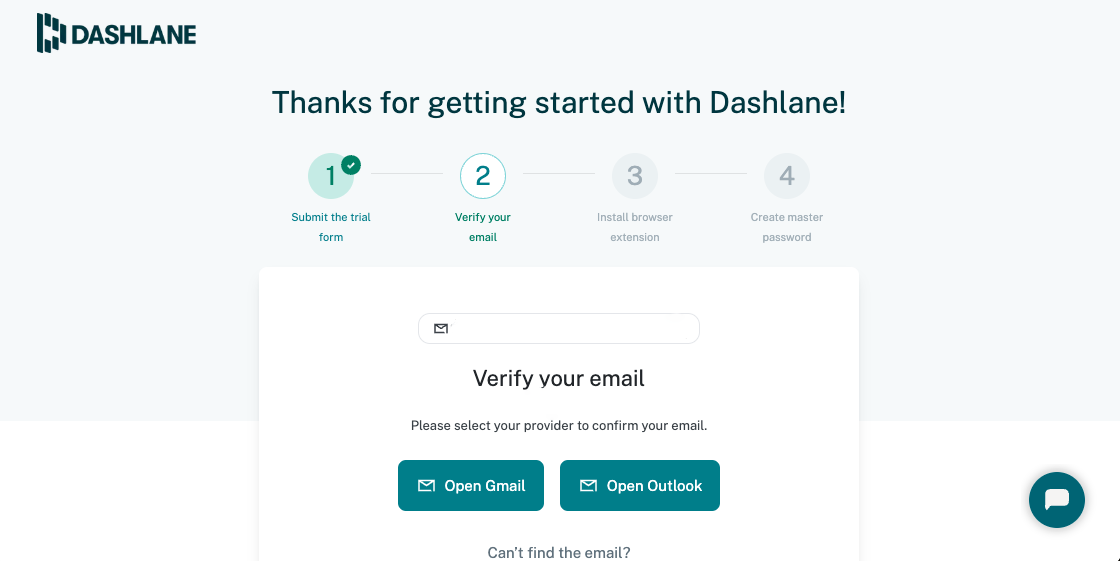
Task: Click the "Install browser extension" step label
Action: [635, 227]
